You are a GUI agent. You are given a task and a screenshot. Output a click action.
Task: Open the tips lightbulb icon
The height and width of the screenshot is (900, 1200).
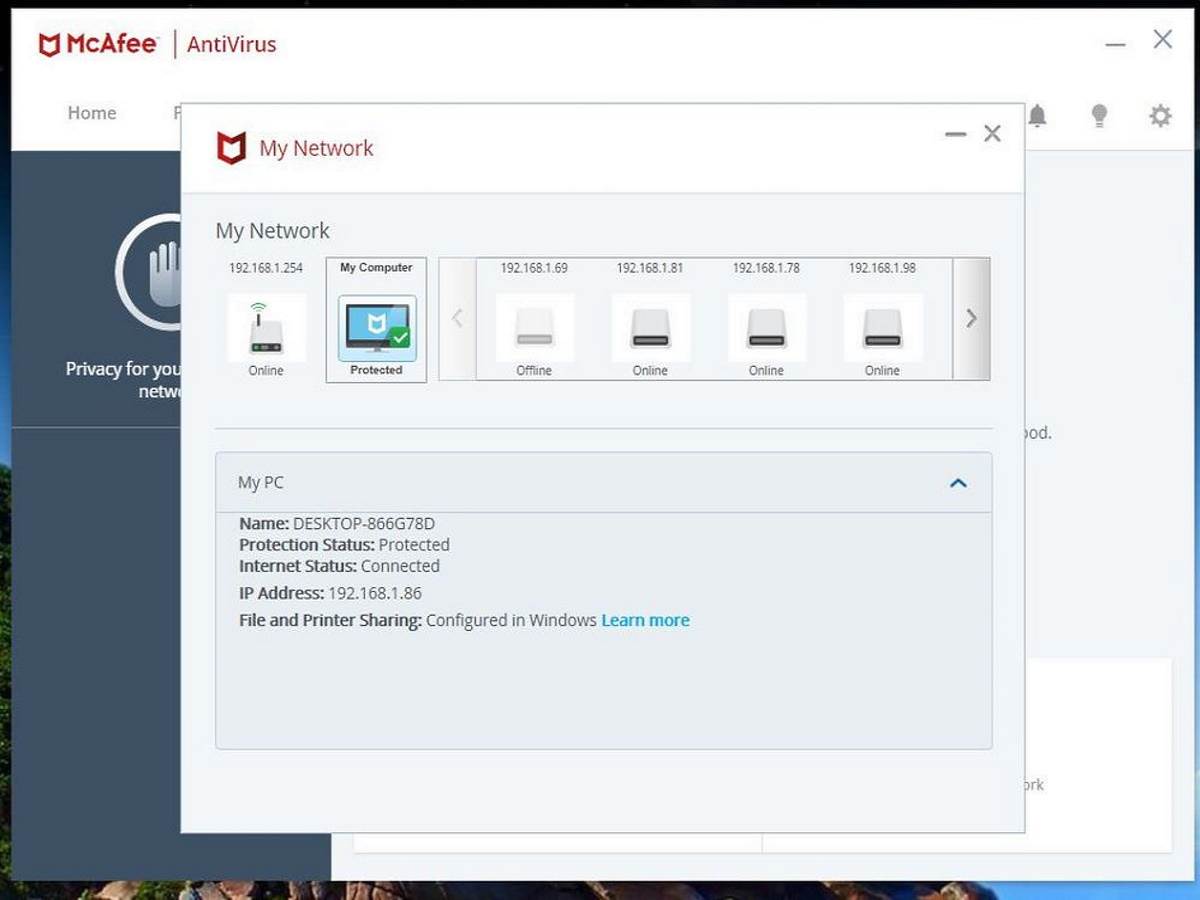(1099, 116)
